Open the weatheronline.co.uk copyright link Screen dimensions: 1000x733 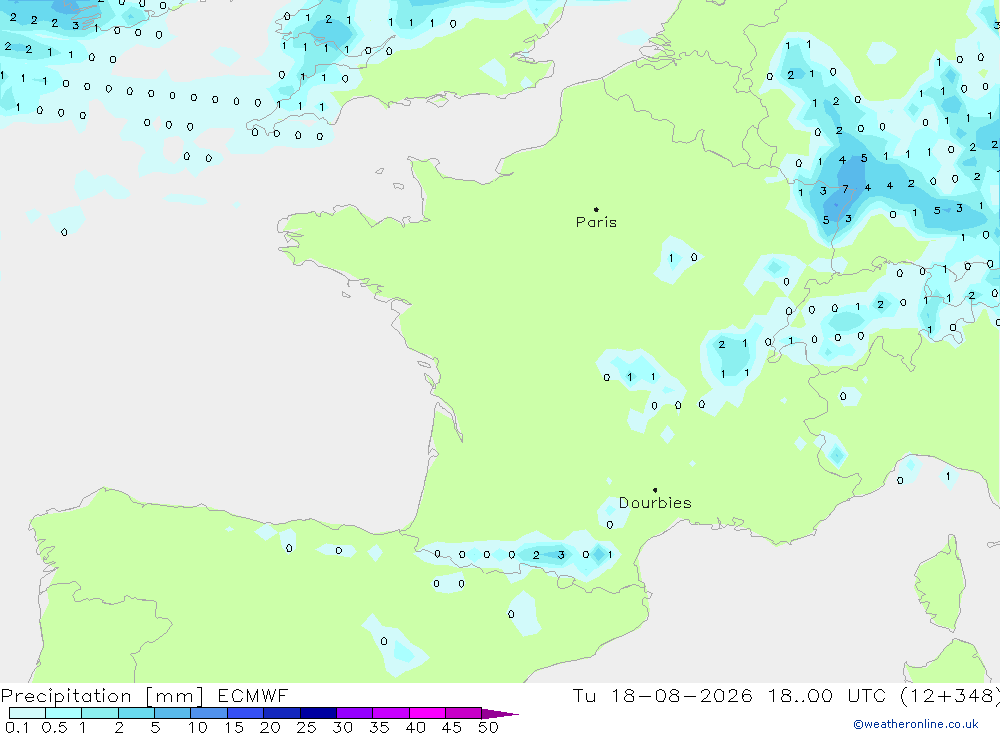pyautogui.click(x=915, y=724)
